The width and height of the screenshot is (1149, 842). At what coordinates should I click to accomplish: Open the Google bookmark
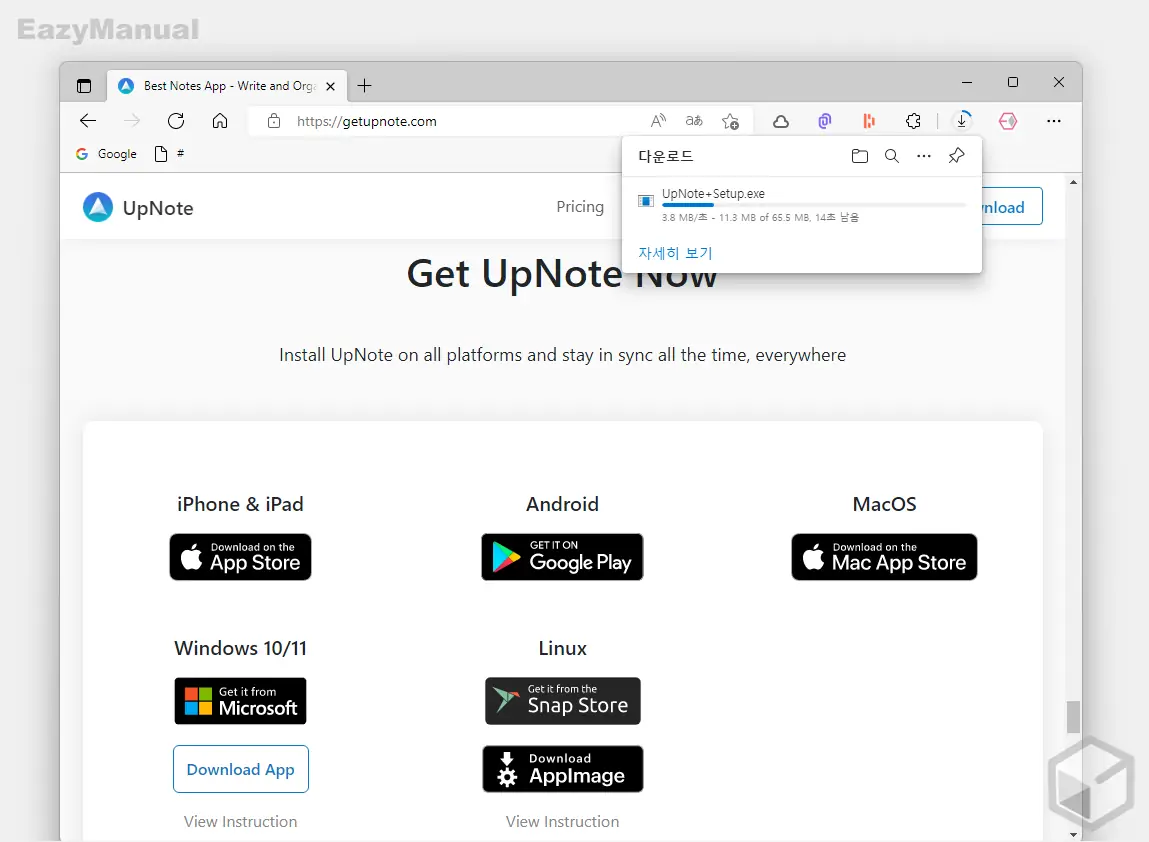tap(106, 154)
